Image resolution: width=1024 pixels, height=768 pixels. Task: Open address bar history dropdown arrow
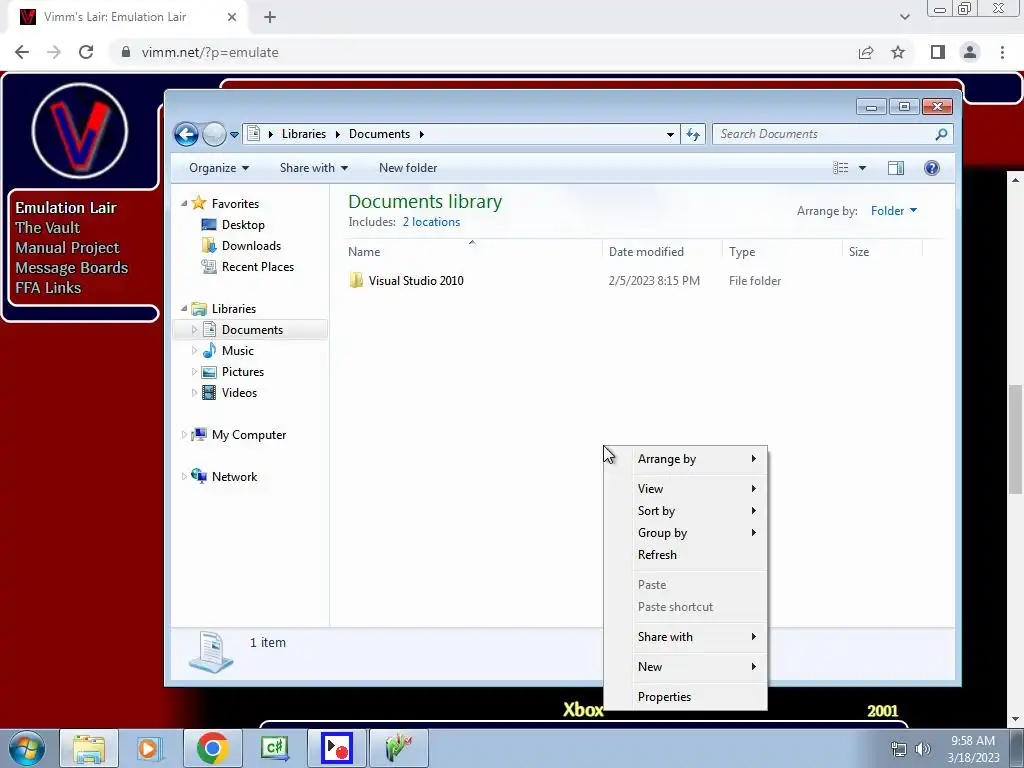[670, 135]
